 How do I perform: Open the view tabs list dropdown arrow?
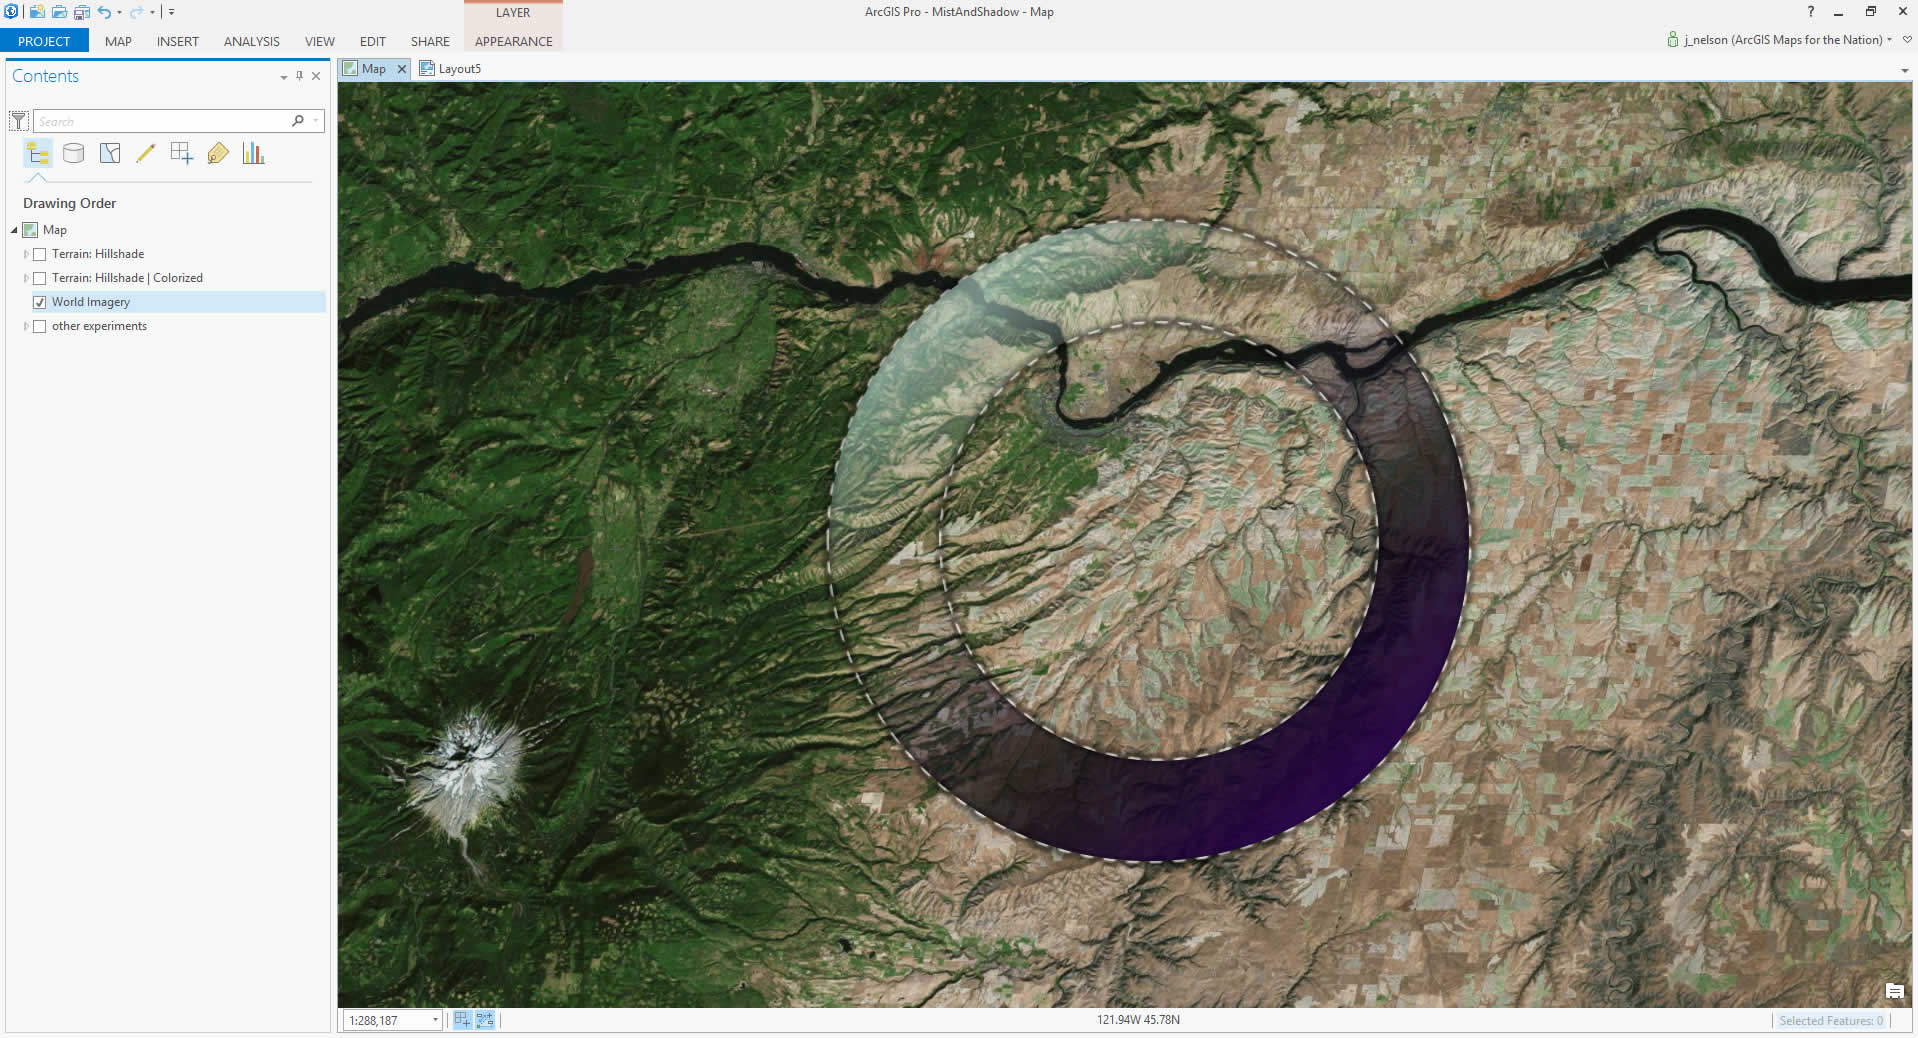1904,71
